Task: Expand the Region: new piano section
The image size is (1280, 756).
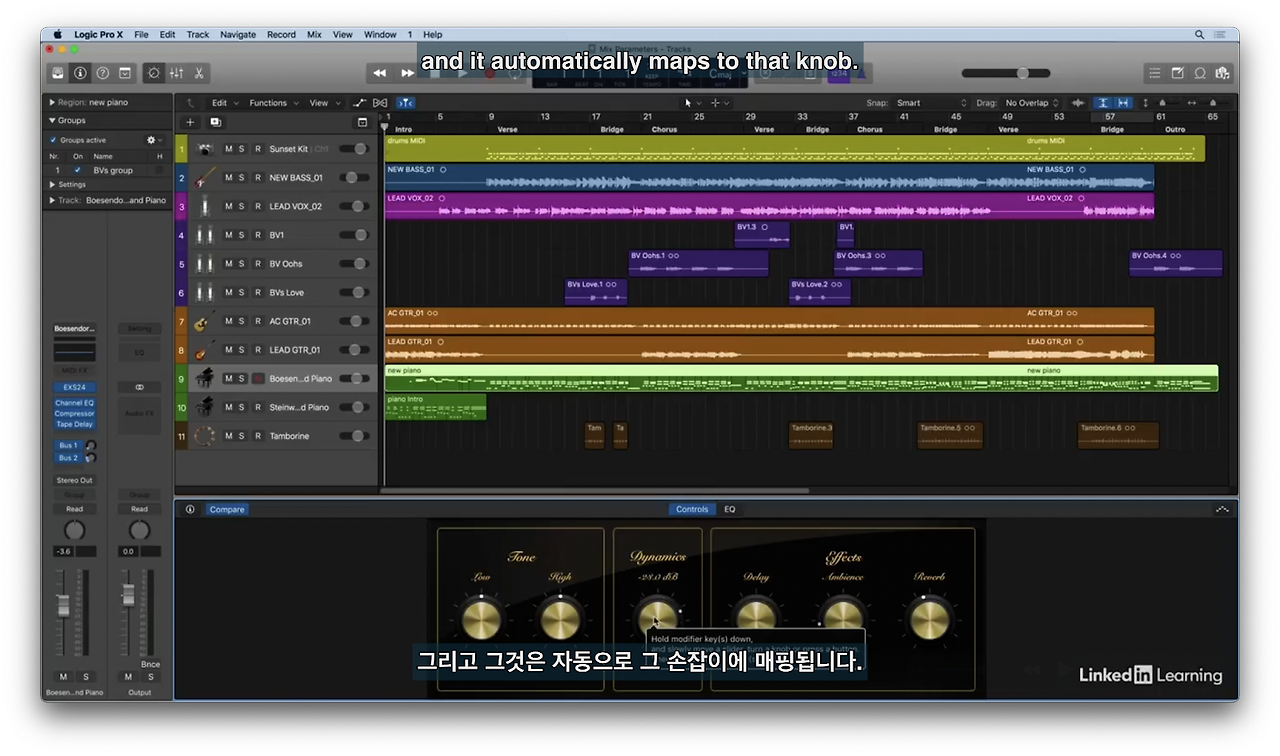Action: click(52, 102)
